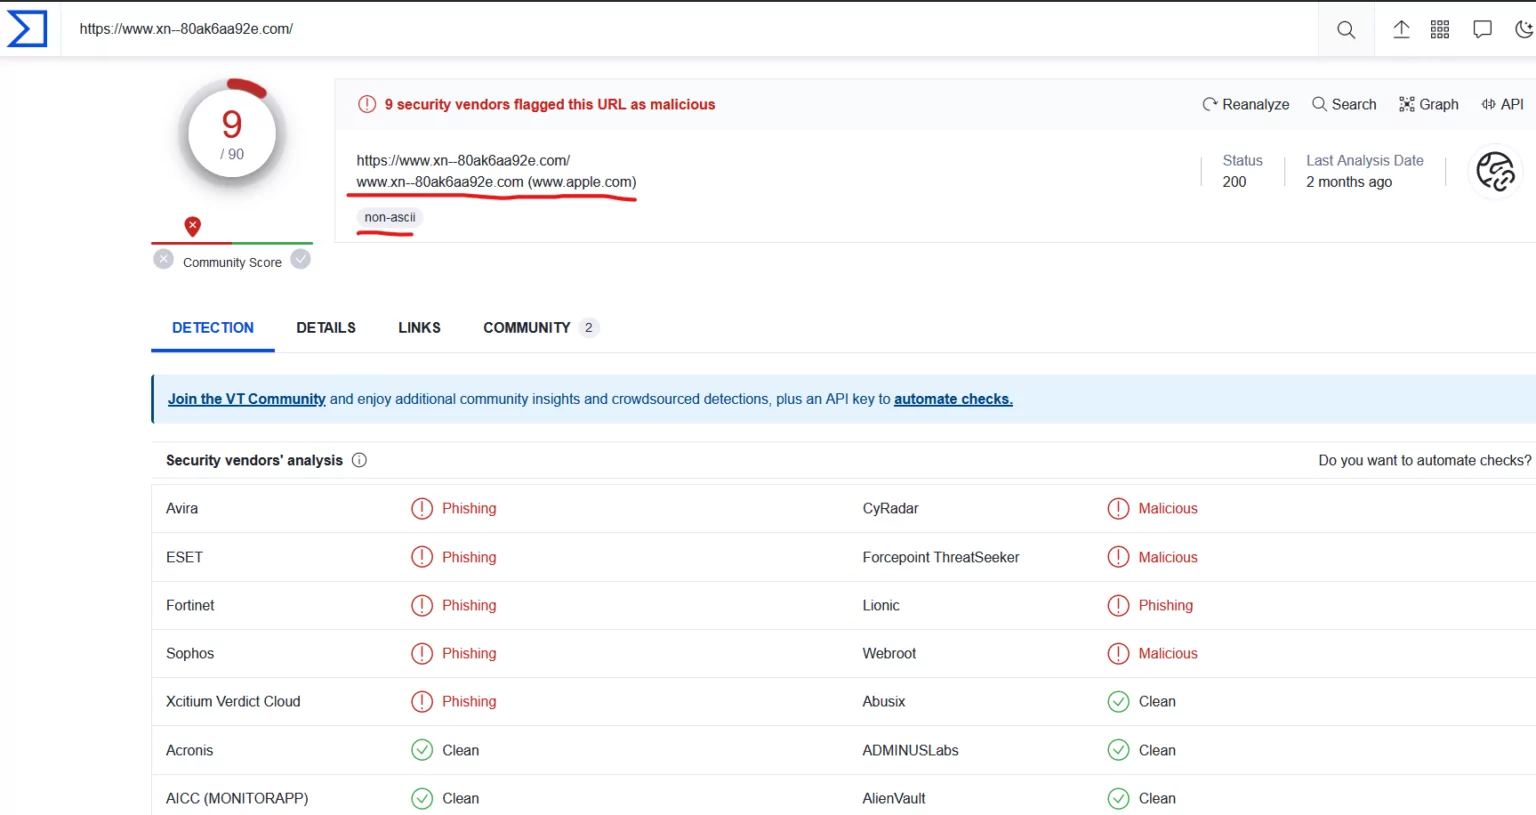This screenshot has height=815, width=1536.
Task: Click the VirusTotal sigma logo
Action: tap(27, 28)
